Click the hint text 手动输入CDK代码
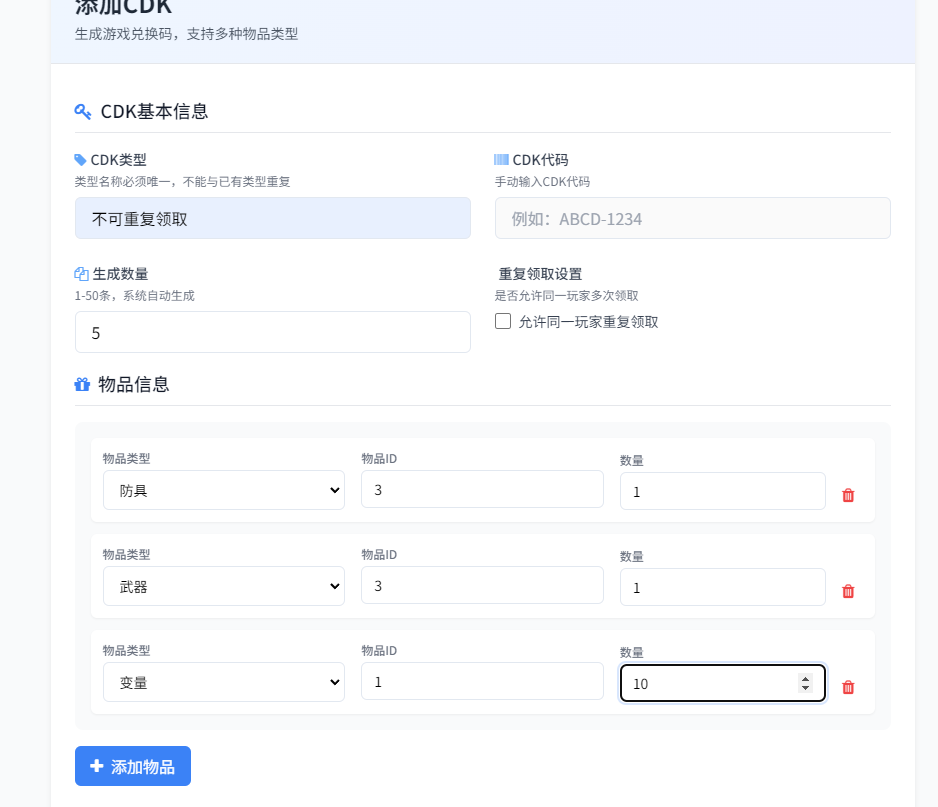 pos(542,181)
